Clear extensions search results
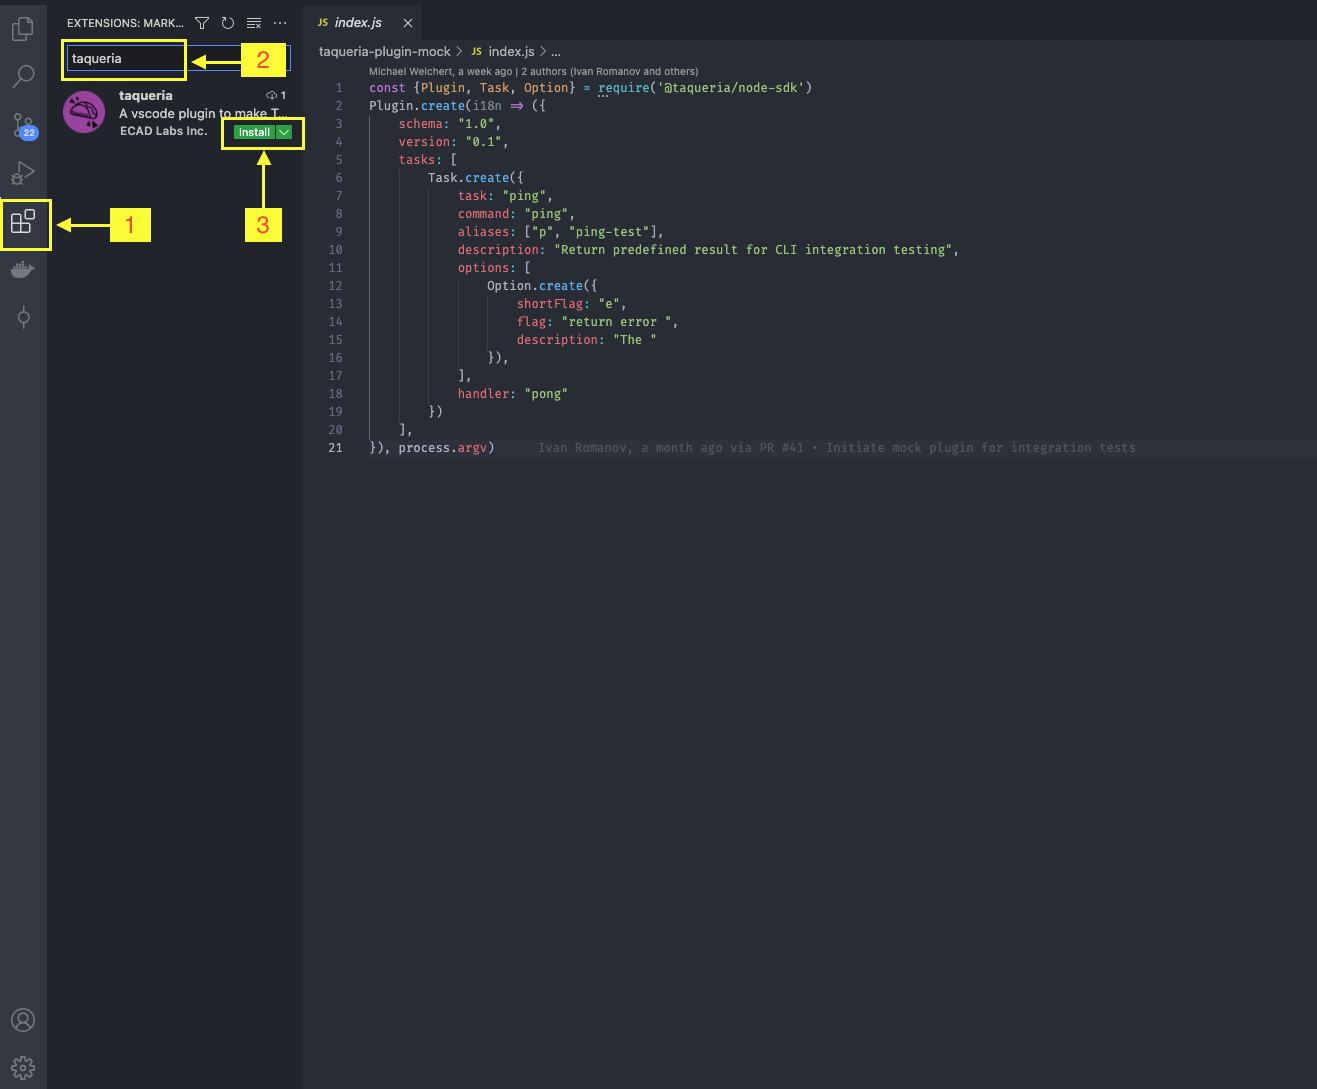The height and width of the screenshot is (1089, 1317). (254, 23)
